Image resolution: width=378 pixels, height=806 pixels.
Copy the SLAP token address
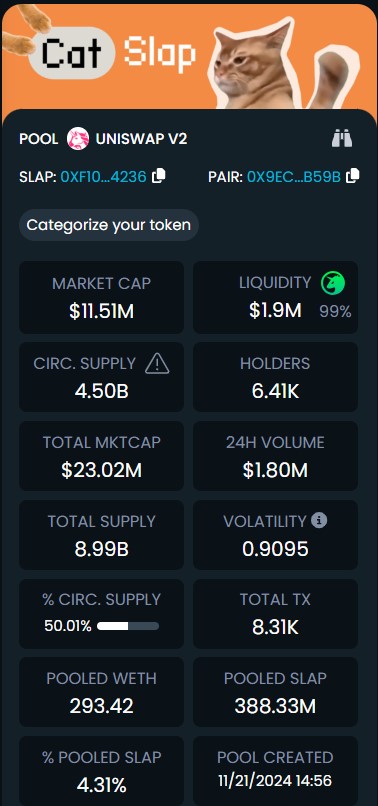point(159,176)
